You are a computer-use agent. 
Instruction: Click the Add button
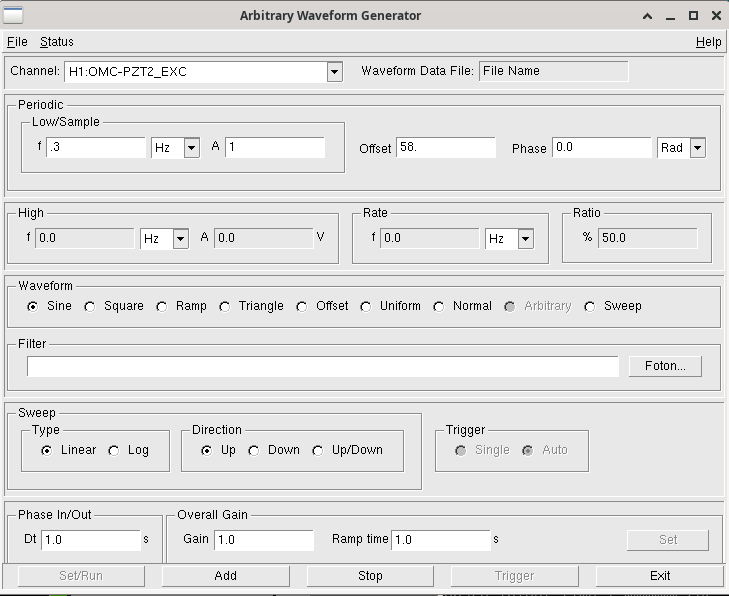(225, 576)
